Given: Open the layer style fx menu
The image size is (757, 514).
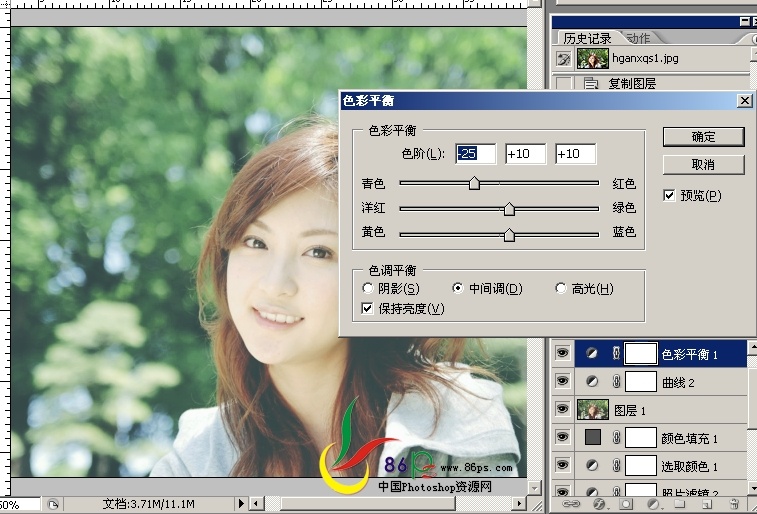Looking at the screenshot, I should point(599,504).
